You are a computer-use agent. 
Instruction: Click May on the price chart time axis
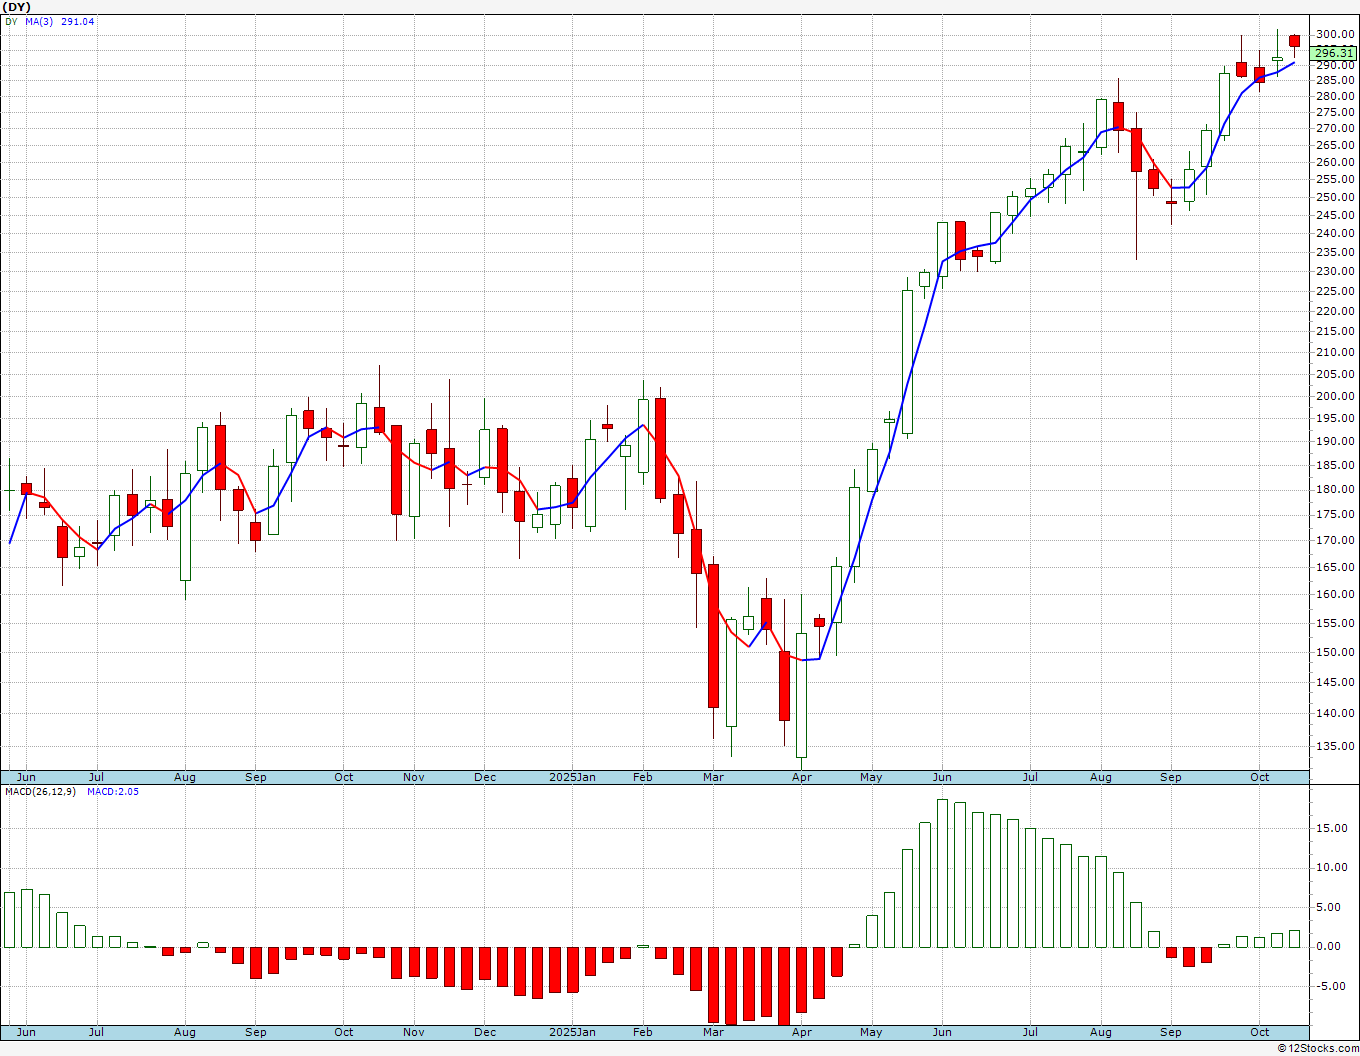871,777
